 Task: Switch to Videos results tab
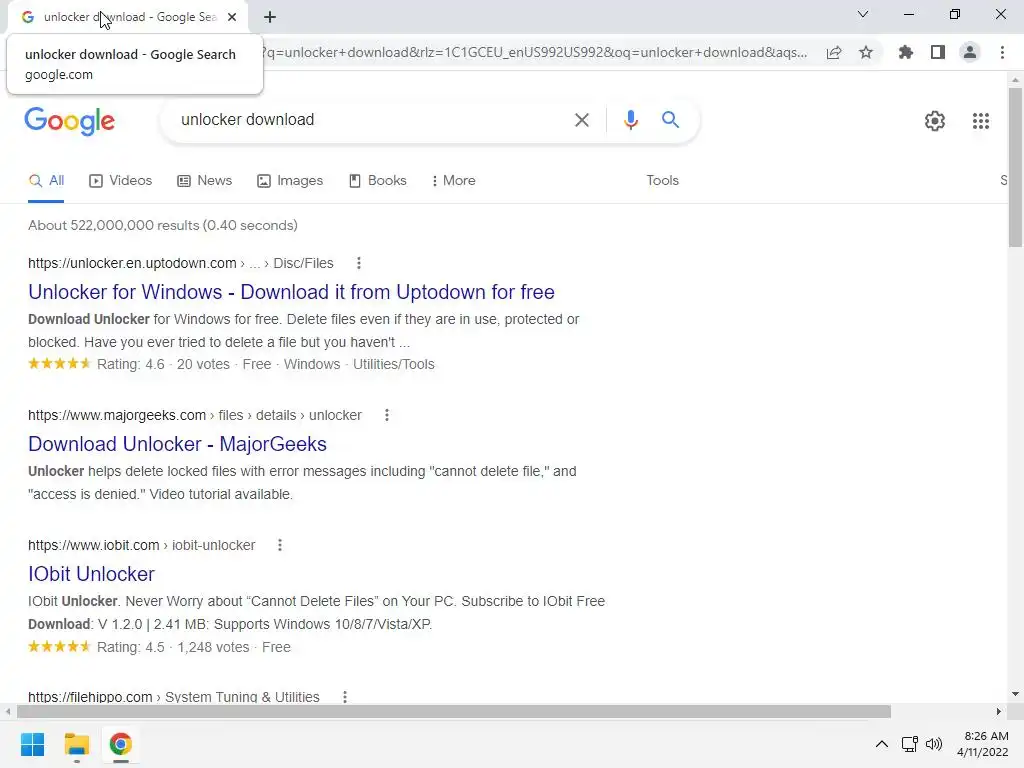(121, 181)
